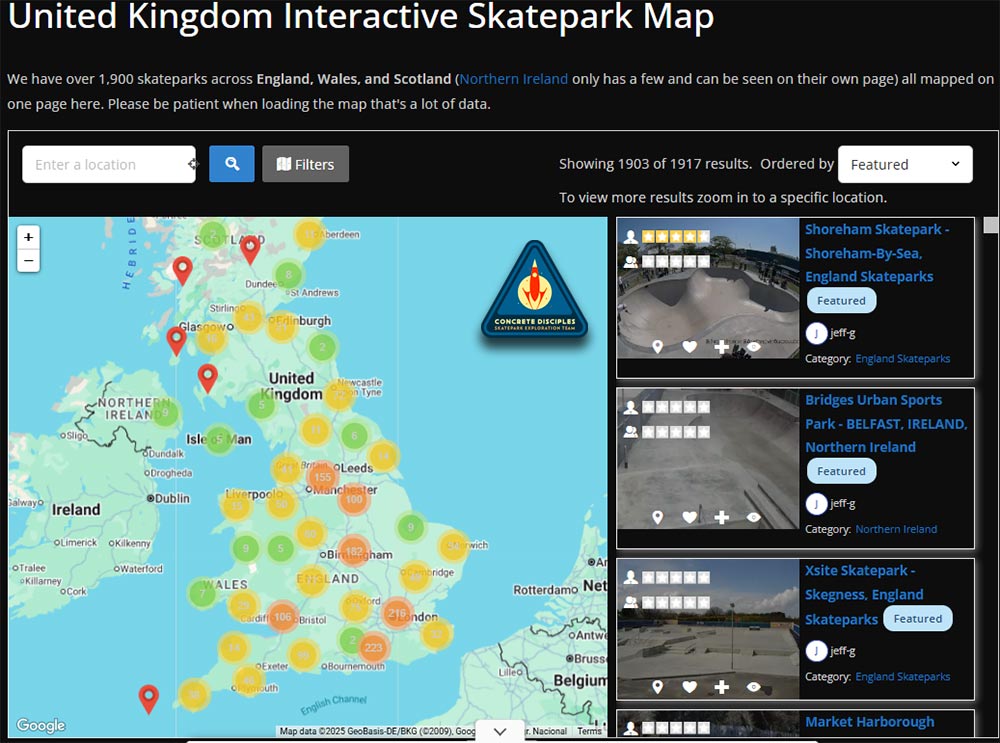Screen dimensions: 1000x743
Task: Open the Northern Ireland link in the intro text
Action: click(513, 78)
